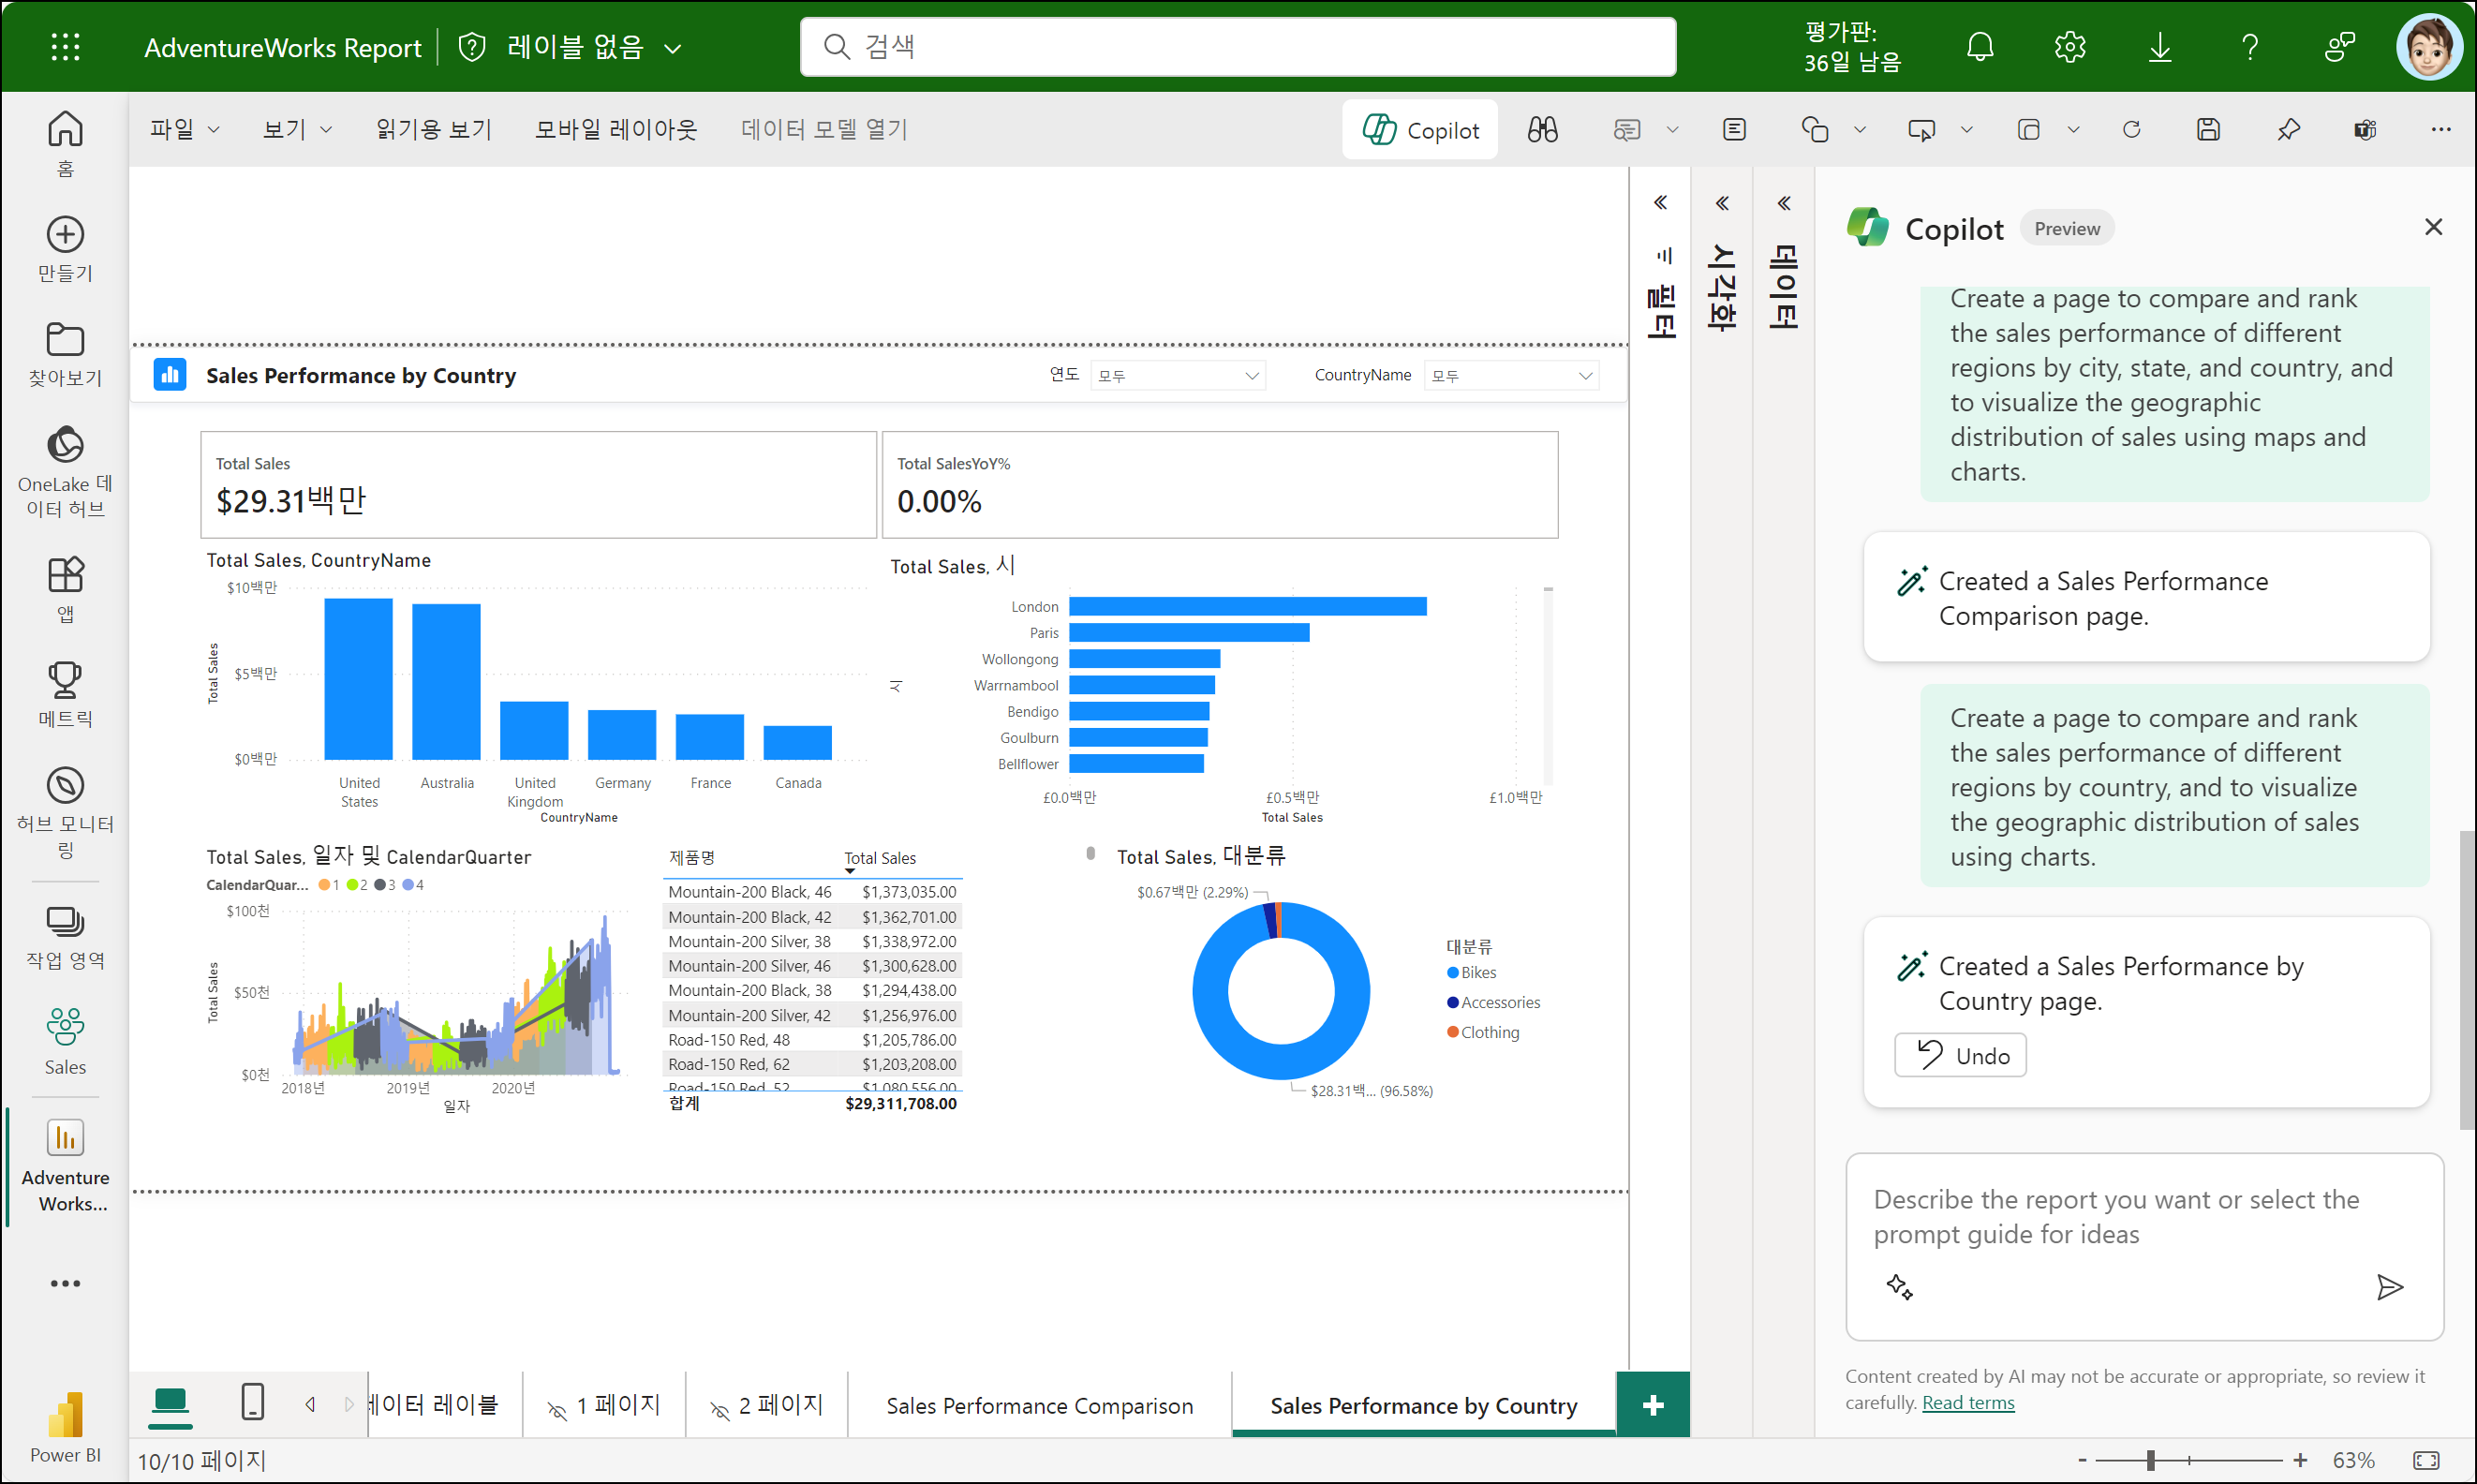Open the 읽기용 보기 menu item
2477x1484 pixels.
point(434,130)
